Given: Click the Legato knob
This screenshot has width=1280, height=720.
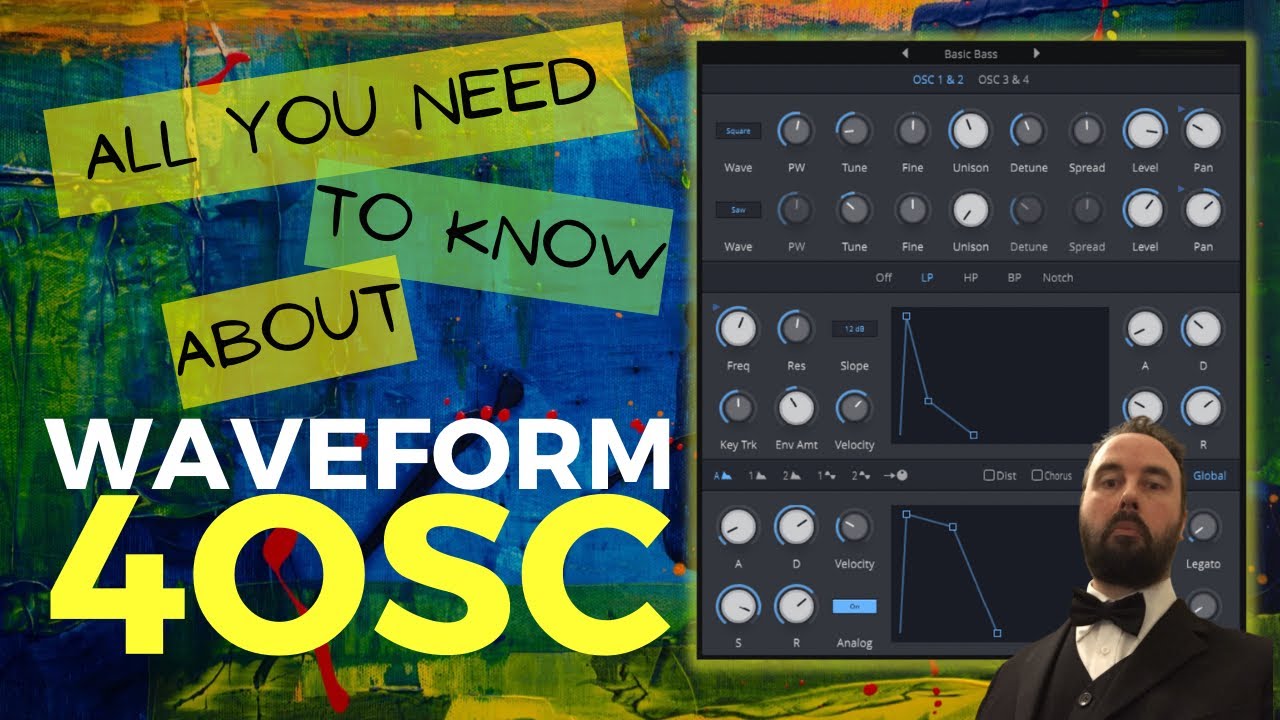Looking at the screenshot, I should click(1203, 526).
